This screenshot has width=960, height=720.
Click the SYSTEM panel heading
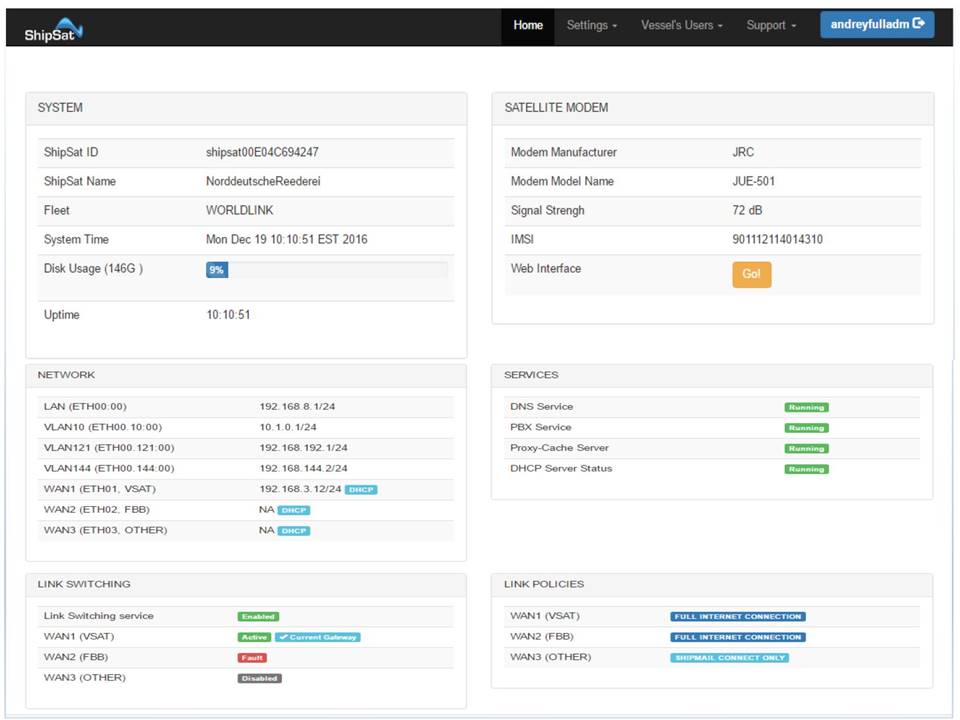click(60, 108)
